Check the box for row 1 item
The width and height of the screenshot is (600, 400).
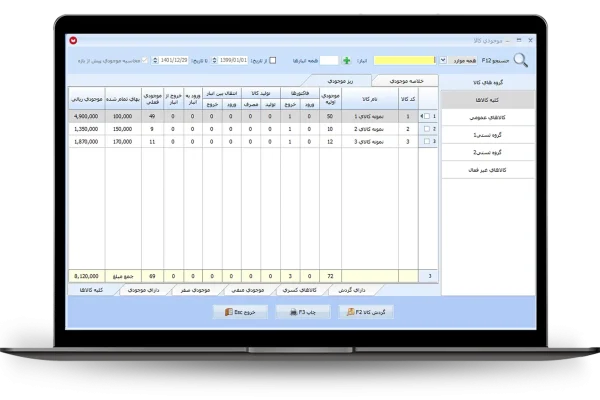[x=426, y=116]
